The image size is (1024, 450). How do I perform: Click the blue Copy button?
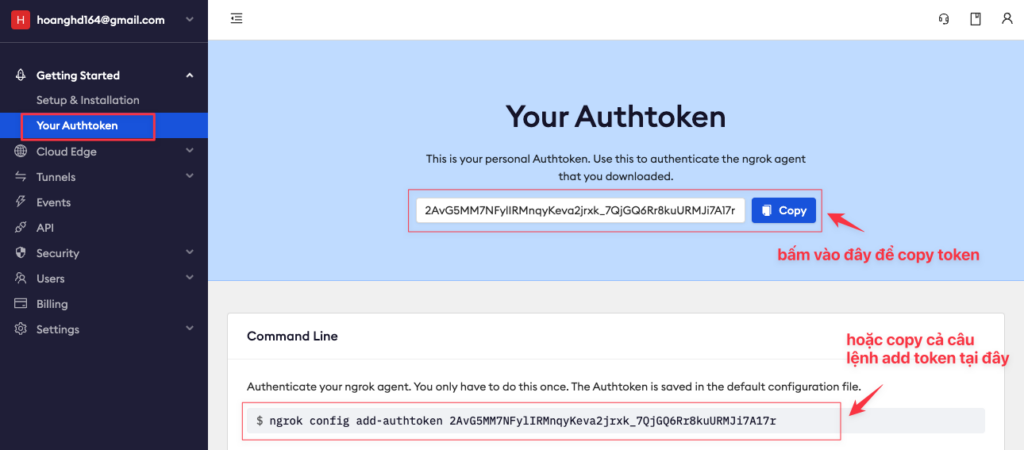[784, 210]
